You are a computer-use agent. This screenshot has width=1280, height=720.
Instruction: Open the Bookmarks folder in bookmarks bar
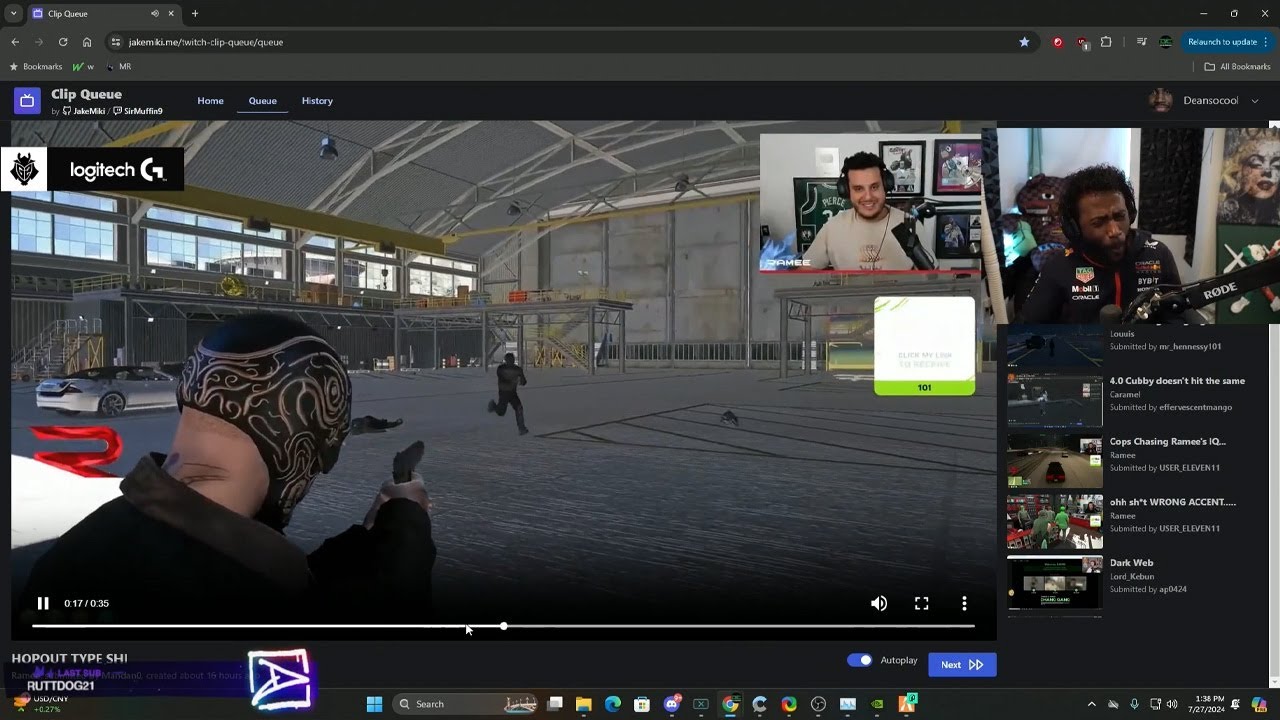tap(35, 67)
